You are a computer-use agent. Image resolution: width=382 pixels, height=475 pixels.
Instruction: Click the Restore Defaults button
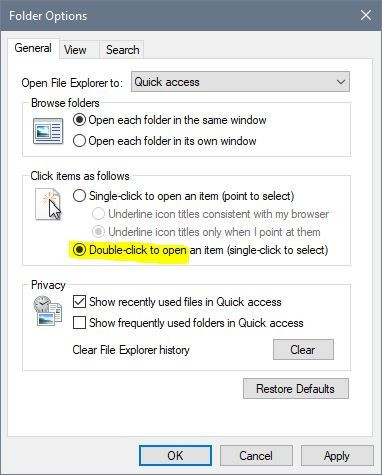click(296, 389)
